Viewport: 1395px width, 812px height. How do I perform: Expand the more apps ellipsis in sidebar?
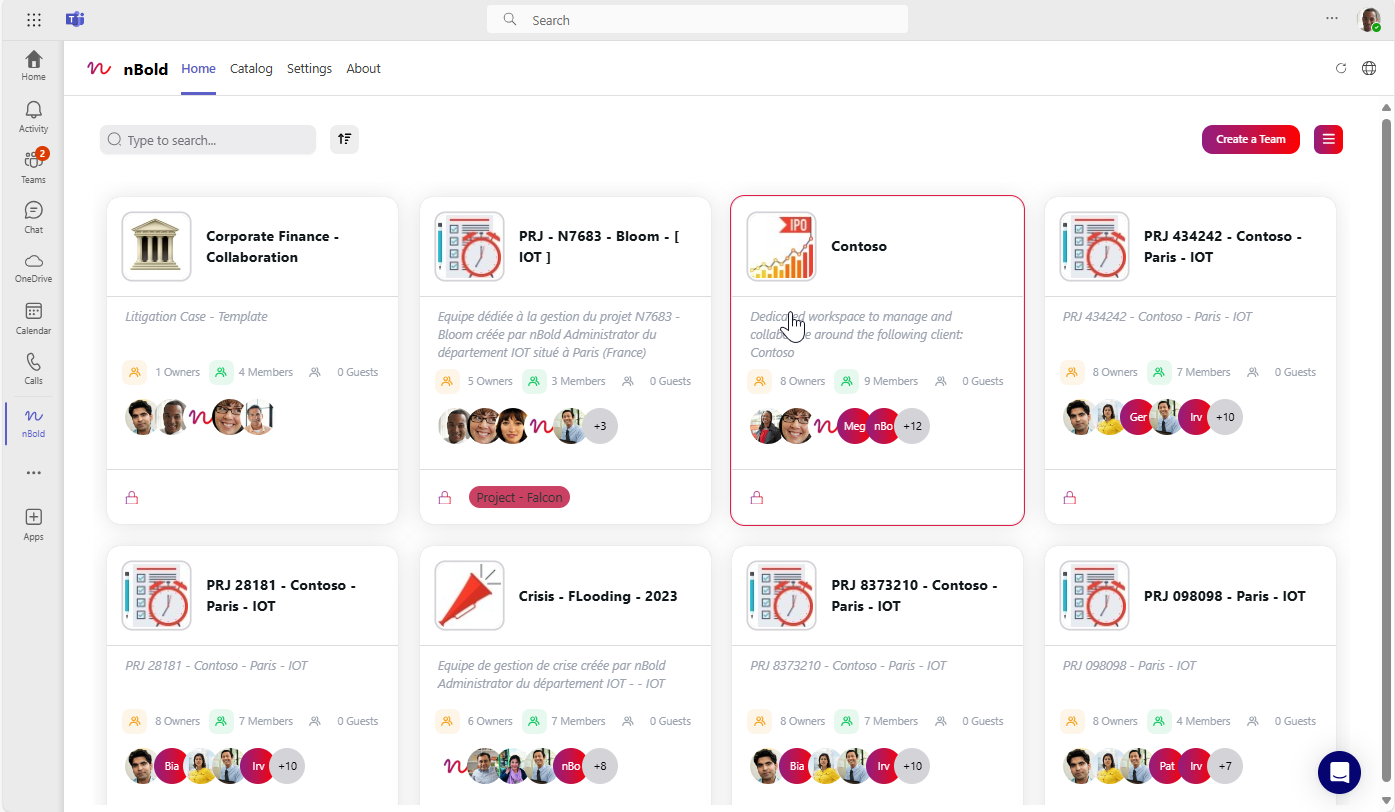[x=33, y=472]
